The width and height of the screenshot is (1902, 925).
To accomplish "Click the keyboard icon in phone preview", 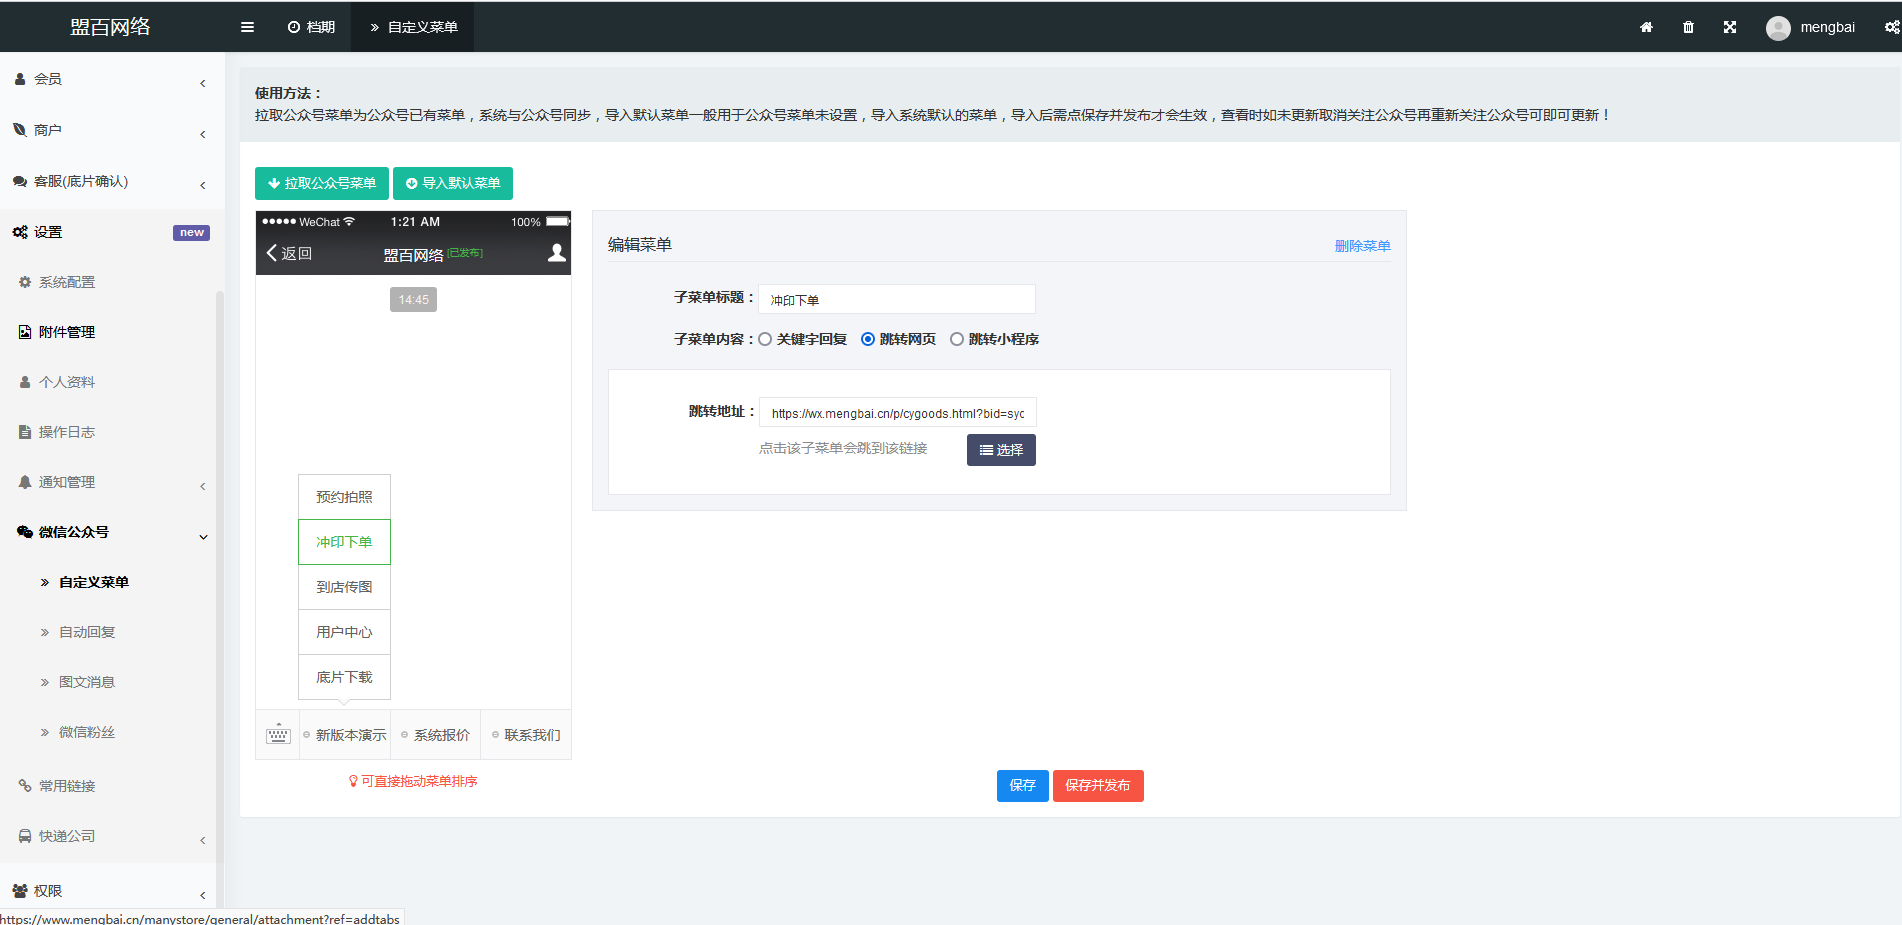I will 278,735.
